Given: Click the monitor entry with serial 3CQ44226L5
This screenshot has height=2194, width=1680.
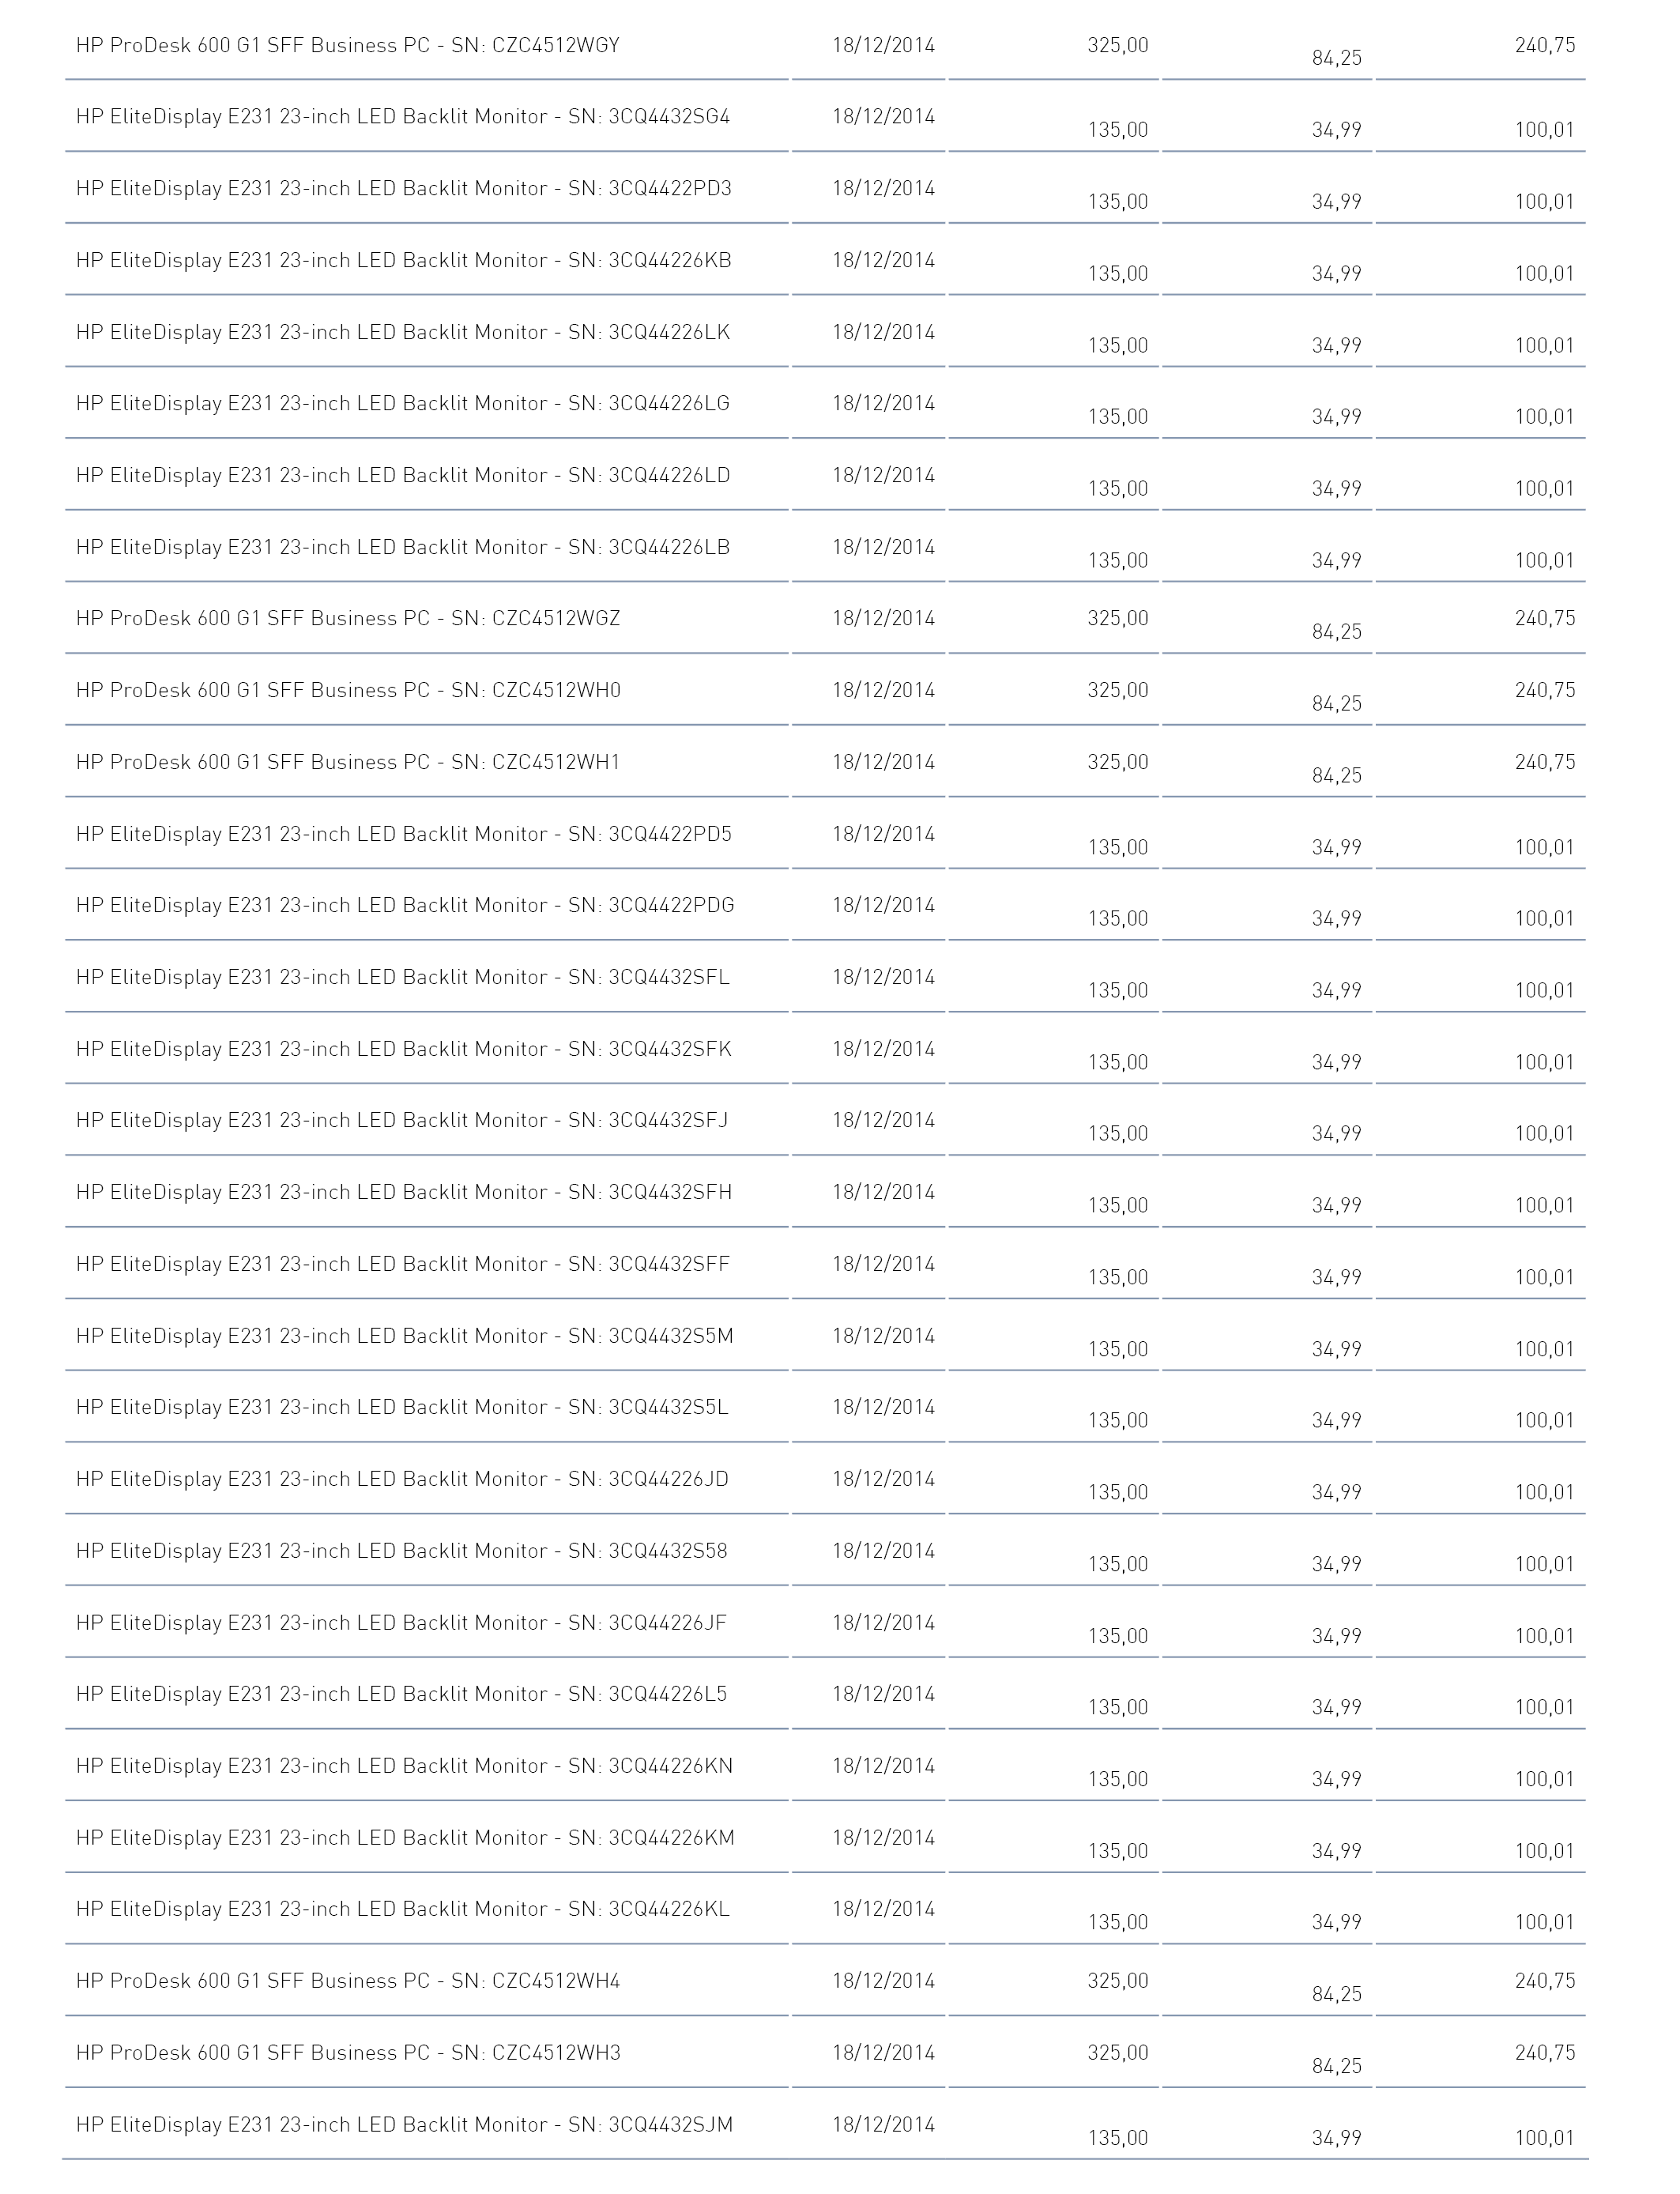Looking at the screenshot, I should point(402,1695).
